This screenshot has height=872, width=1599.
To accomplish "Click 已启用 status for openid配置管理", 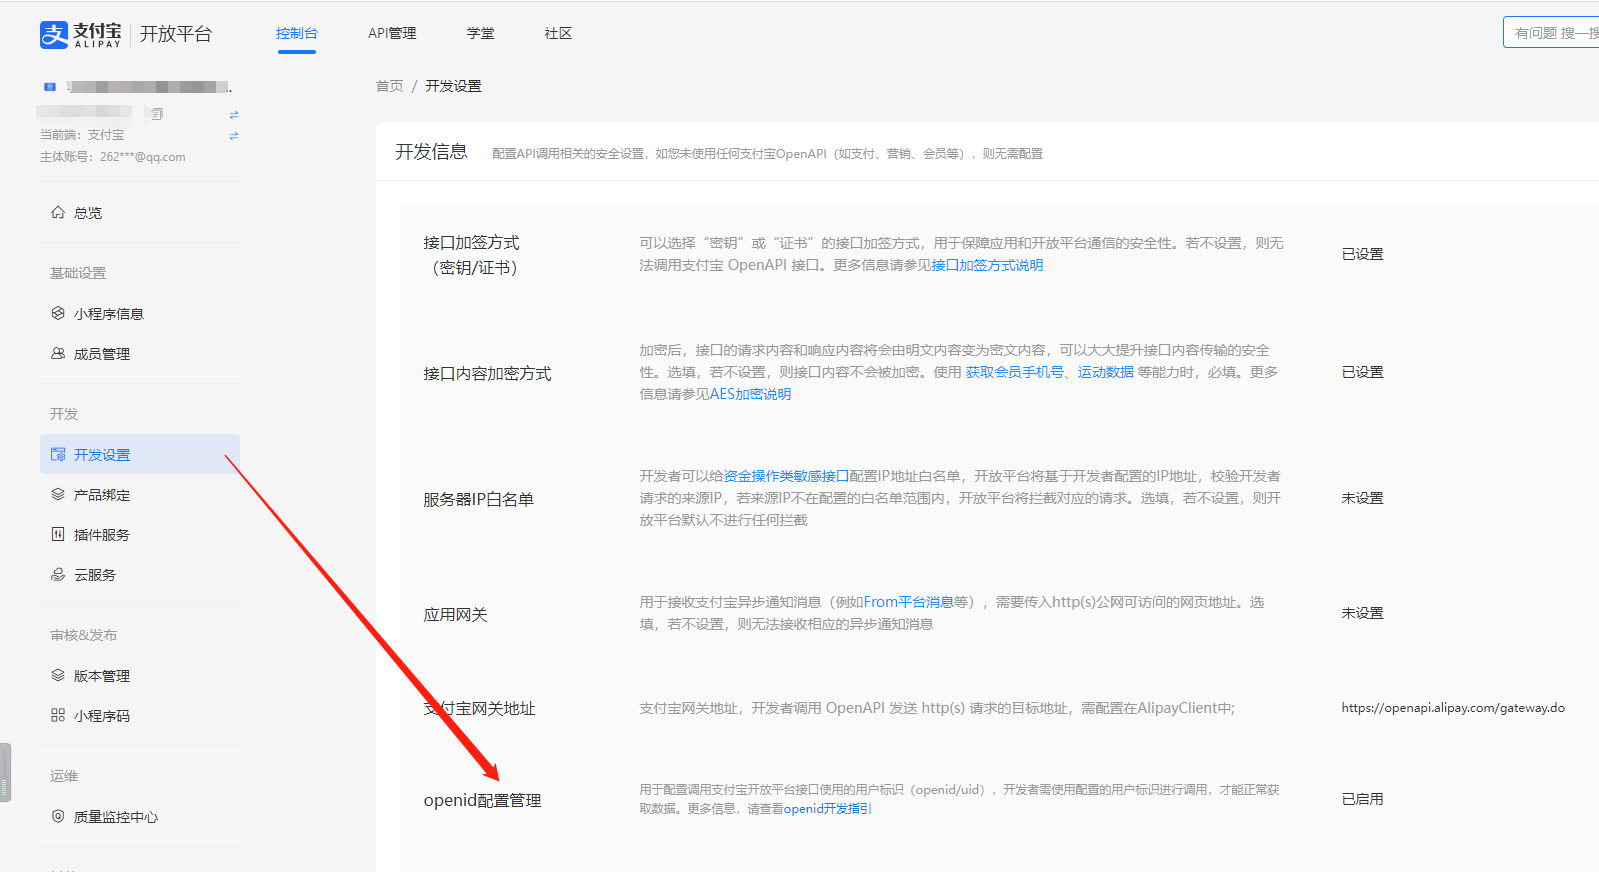I will pos(1362,799).
